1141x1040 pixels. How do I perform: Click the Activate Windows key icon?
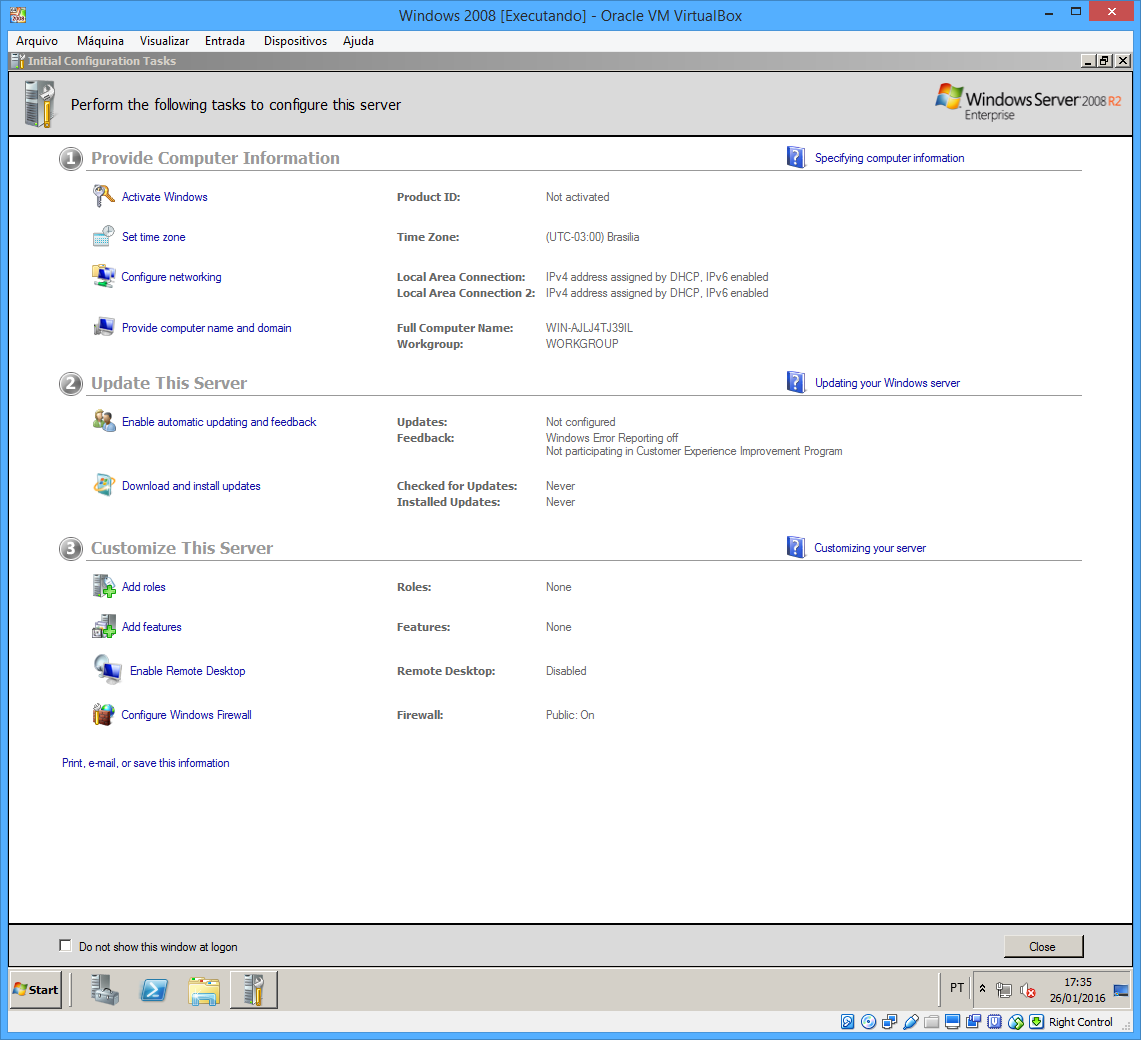[103, 197]
